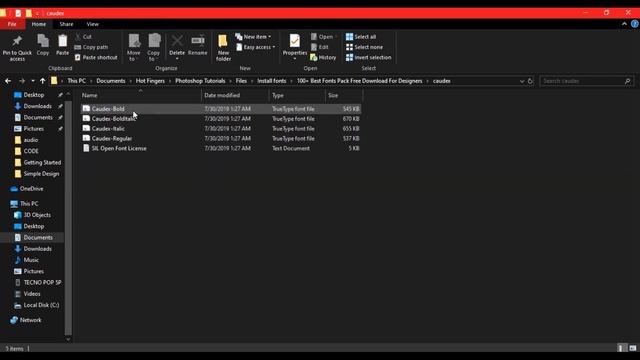This screenshot has width=640, height=360.
Task: Select SIL Open Font License file
Action: 221,148
